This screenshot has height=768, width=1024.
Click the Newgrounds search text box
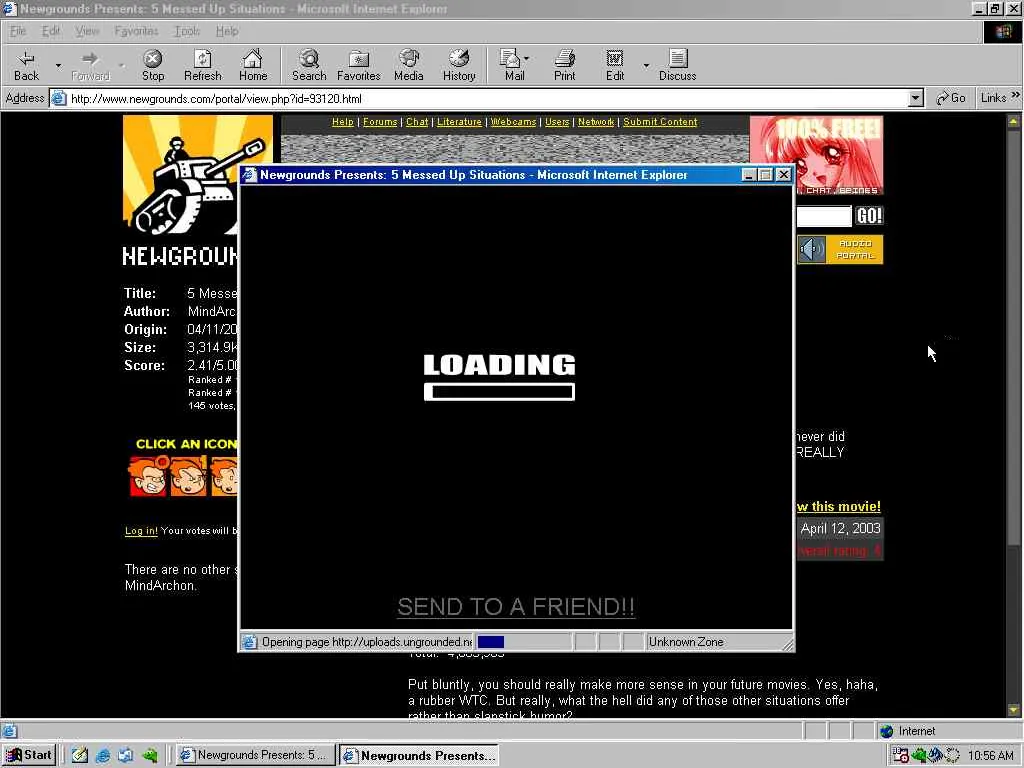click(824, 216)
